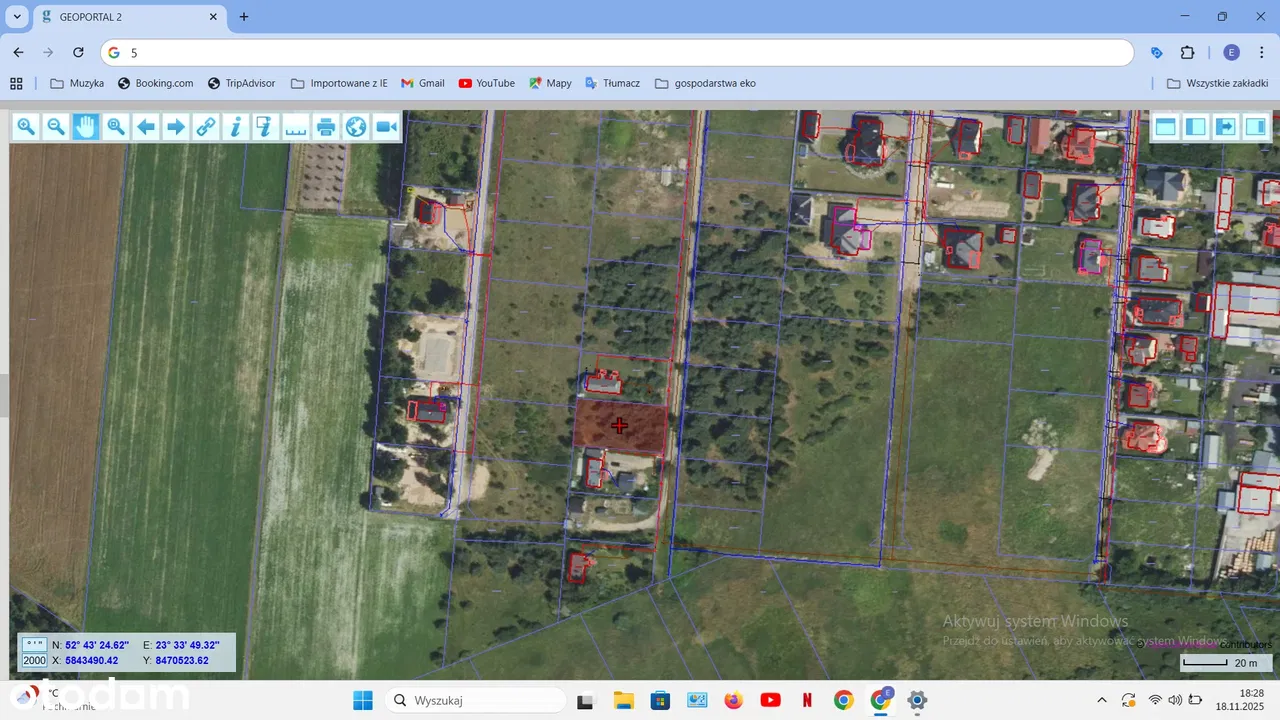The image size is (1280, 720).
Task: Open the ruler measurement tool
Action: pos(296,126)
